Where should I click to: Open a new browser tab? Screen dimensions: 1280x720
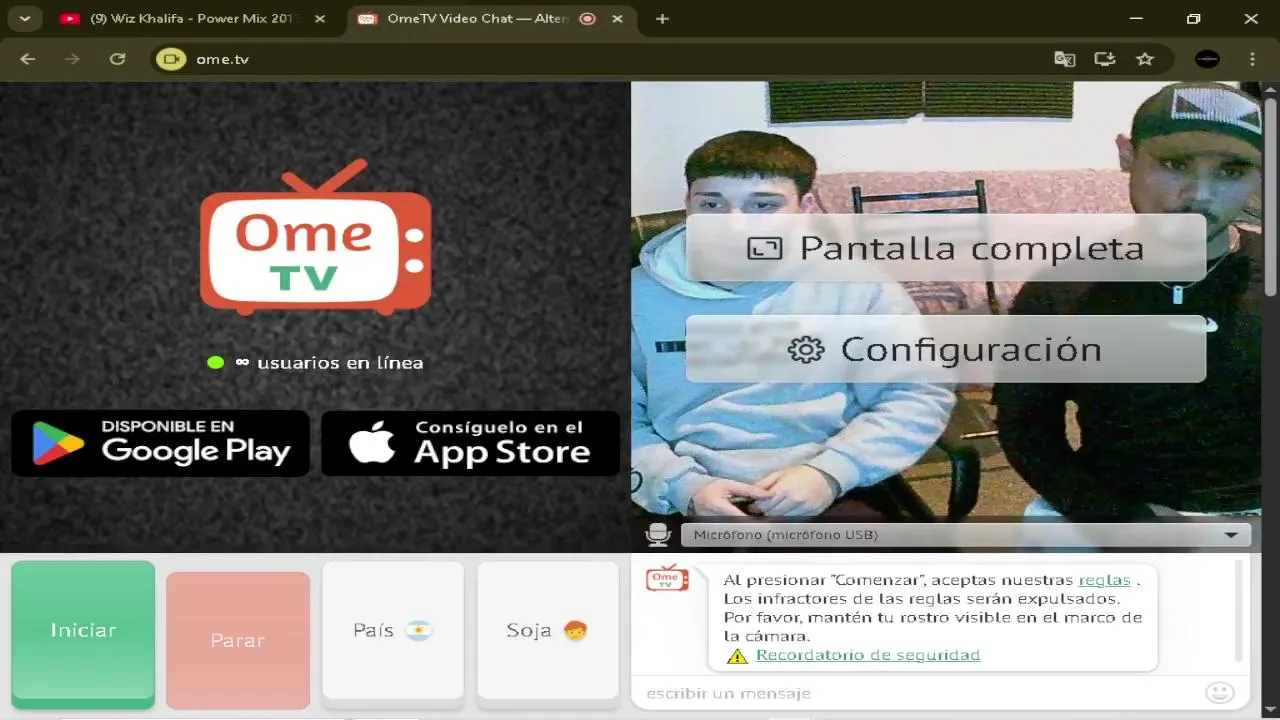[x=662, y=18]
